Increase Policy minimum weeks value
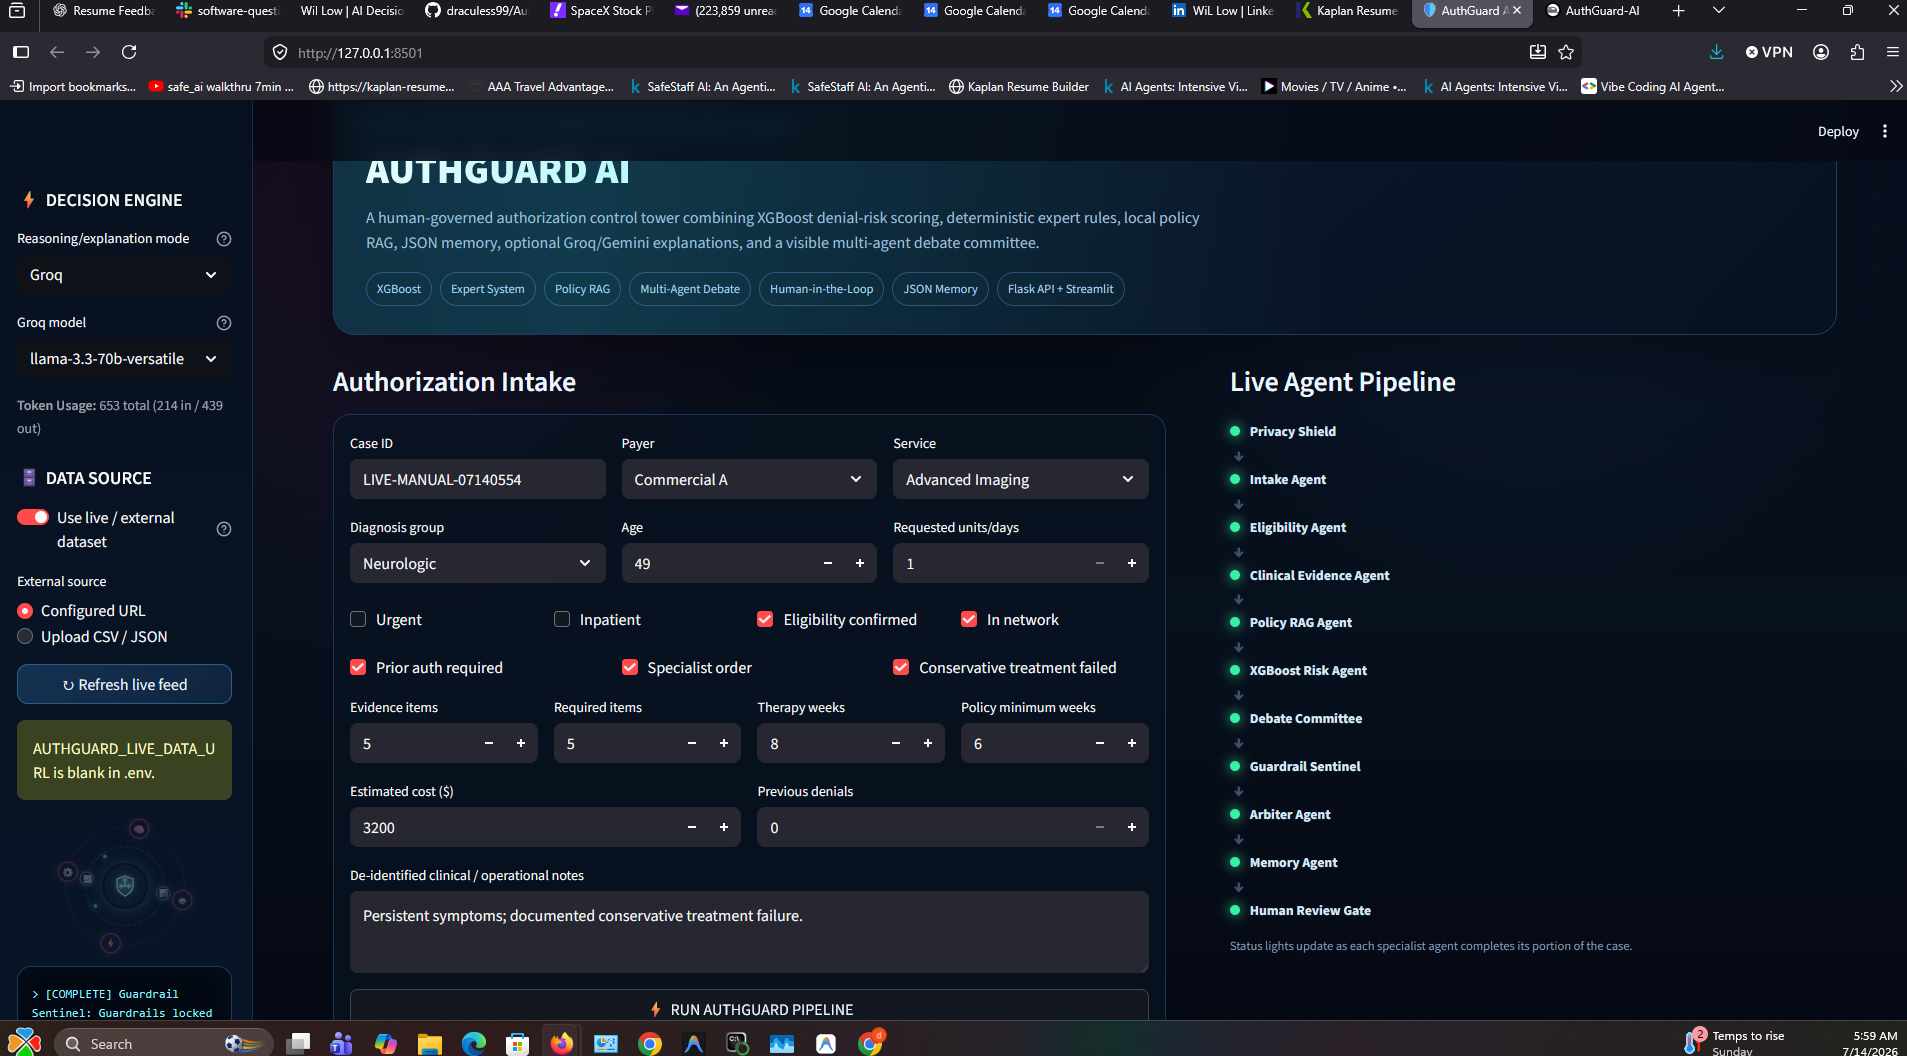Image resolution: width=1907 pixels, height=1056 pixels. pyautogui.click(x=1132, y=744)
